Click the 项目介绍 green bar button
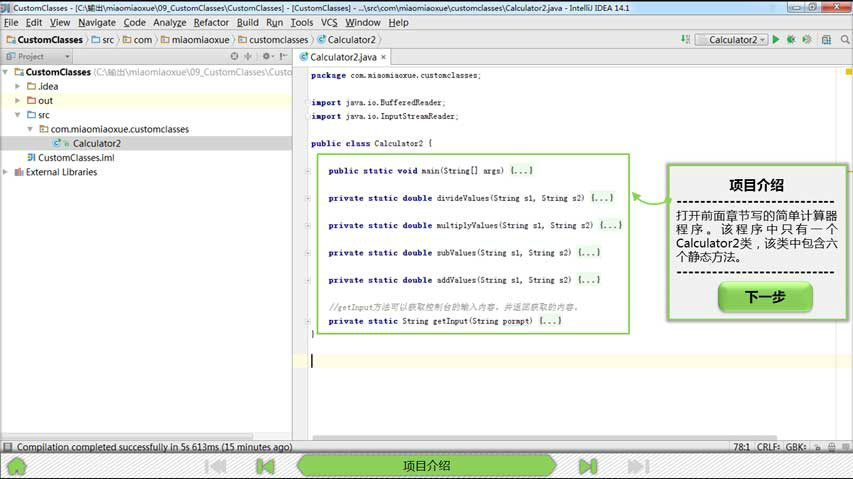The width and height of the screenshot is (853, 479). pos(426,466)
